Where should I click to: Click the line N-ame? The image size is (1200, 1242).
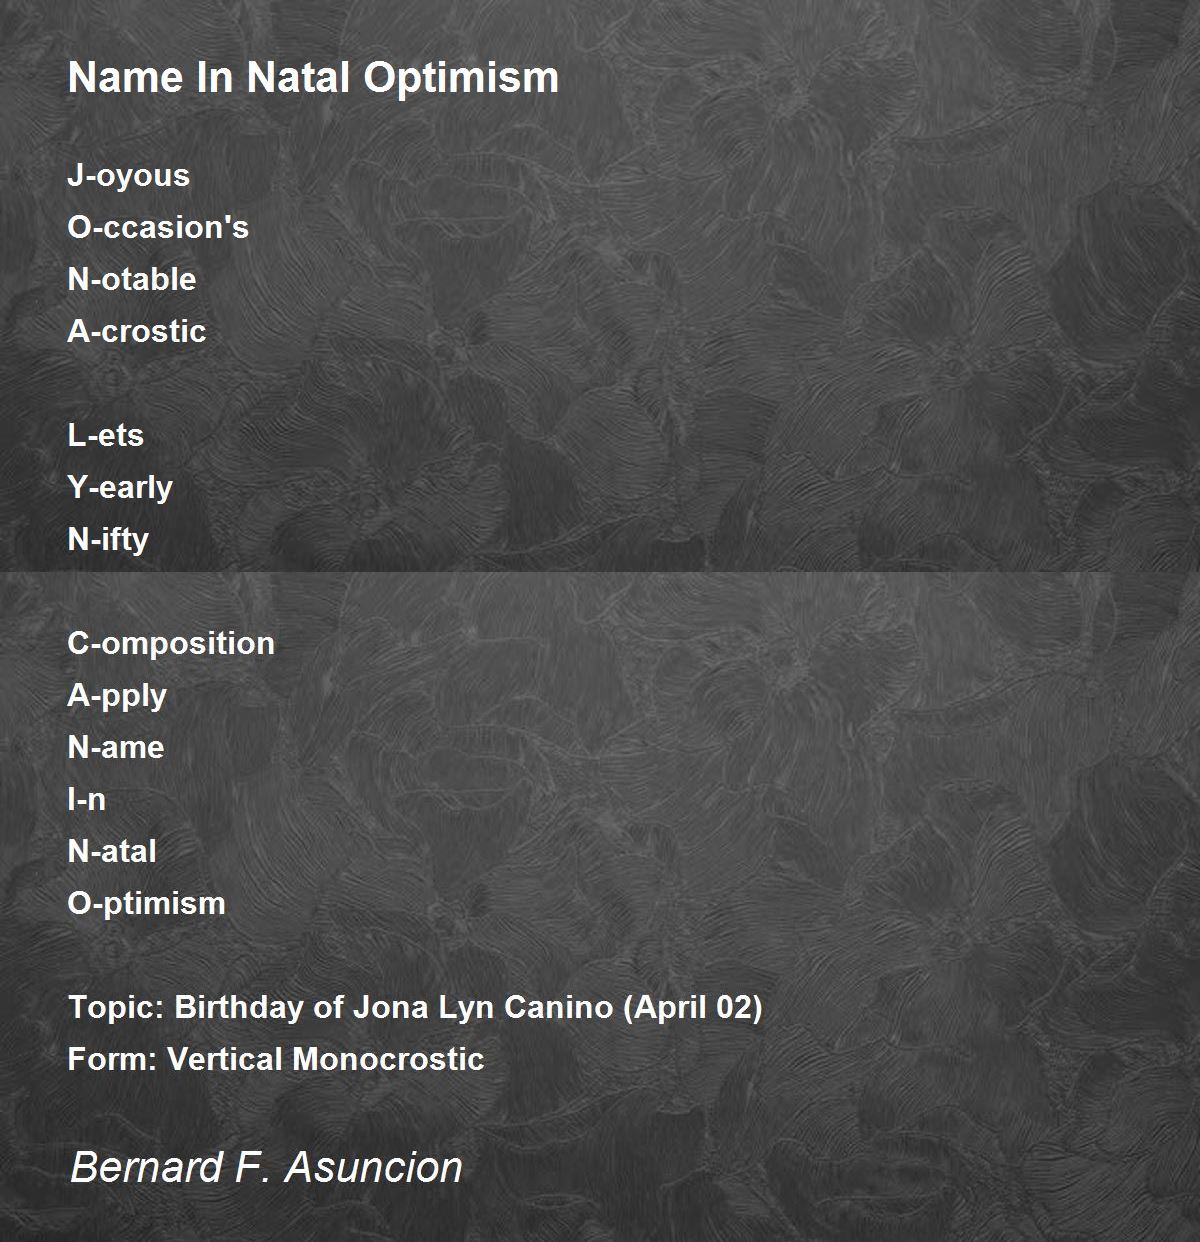[x=116, y=747]
